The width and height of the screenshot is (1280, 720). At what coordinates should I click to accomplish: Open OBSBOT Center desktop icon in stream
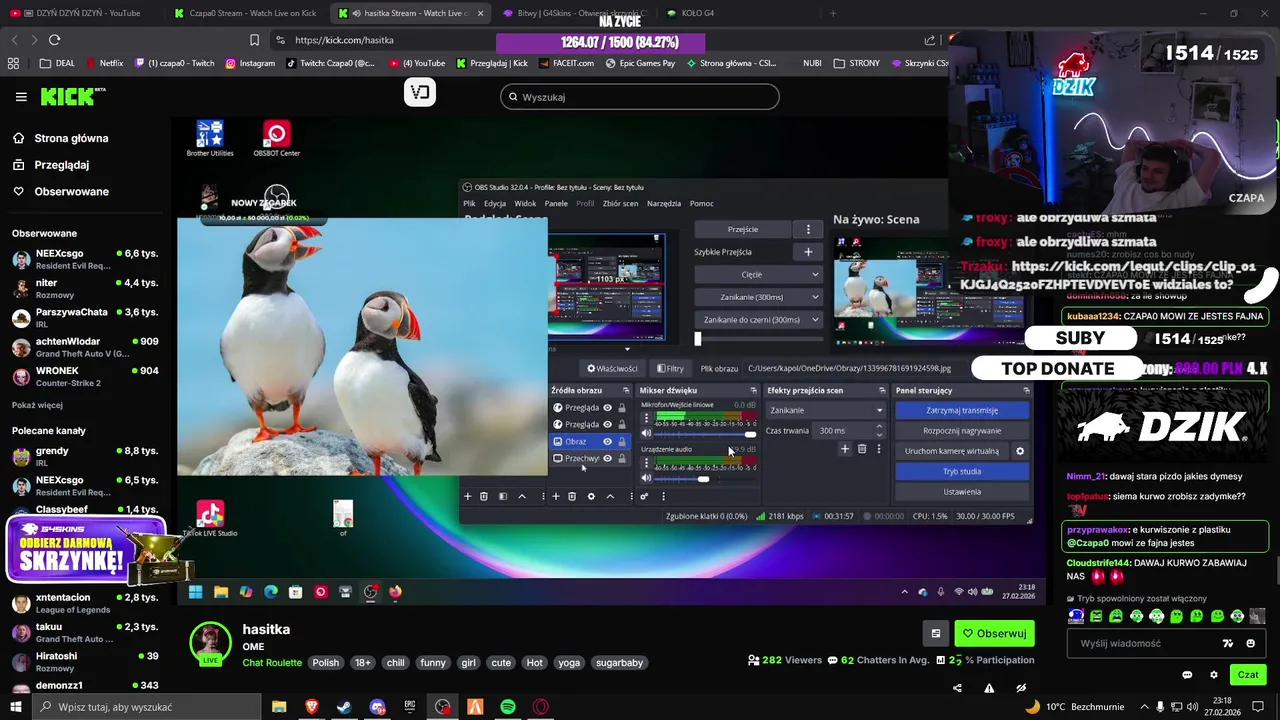(277, 138)
